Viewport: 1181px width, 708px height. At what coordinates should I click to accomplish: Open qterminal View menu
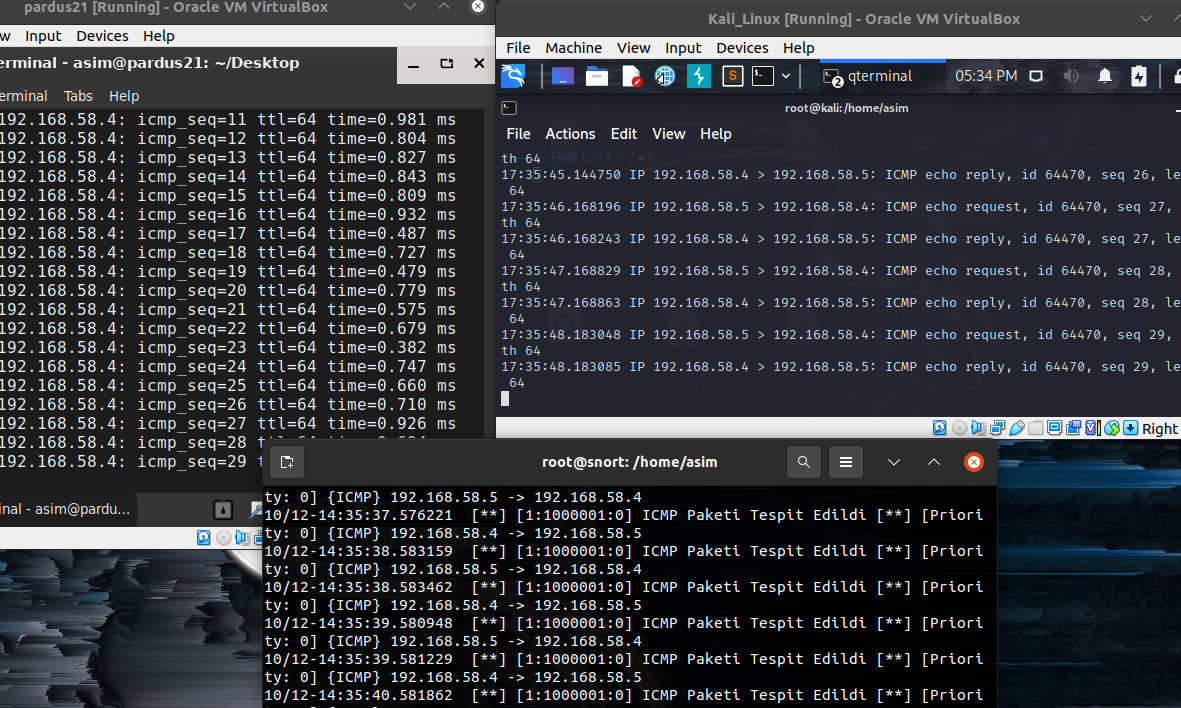point(669,134)
